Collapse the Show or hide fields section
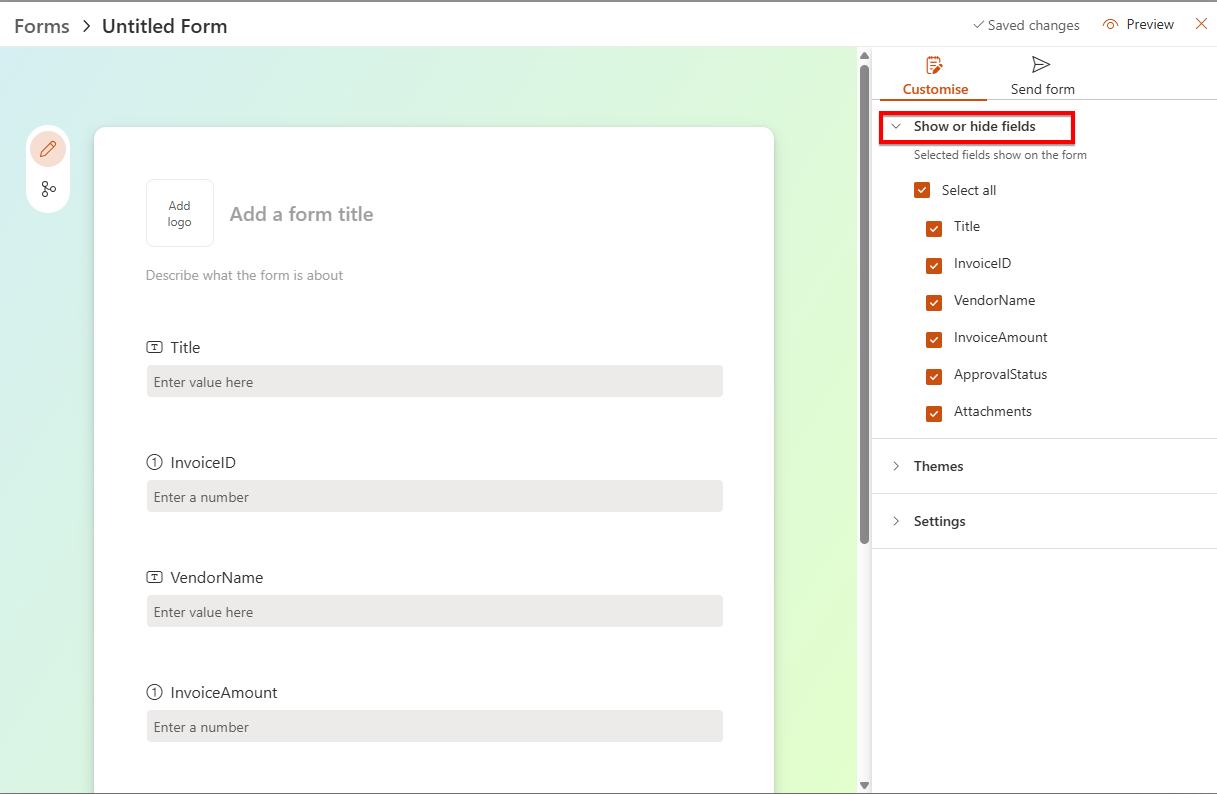Image resolution: width=1217 pixels, height=794 pixels. point(896,127)
